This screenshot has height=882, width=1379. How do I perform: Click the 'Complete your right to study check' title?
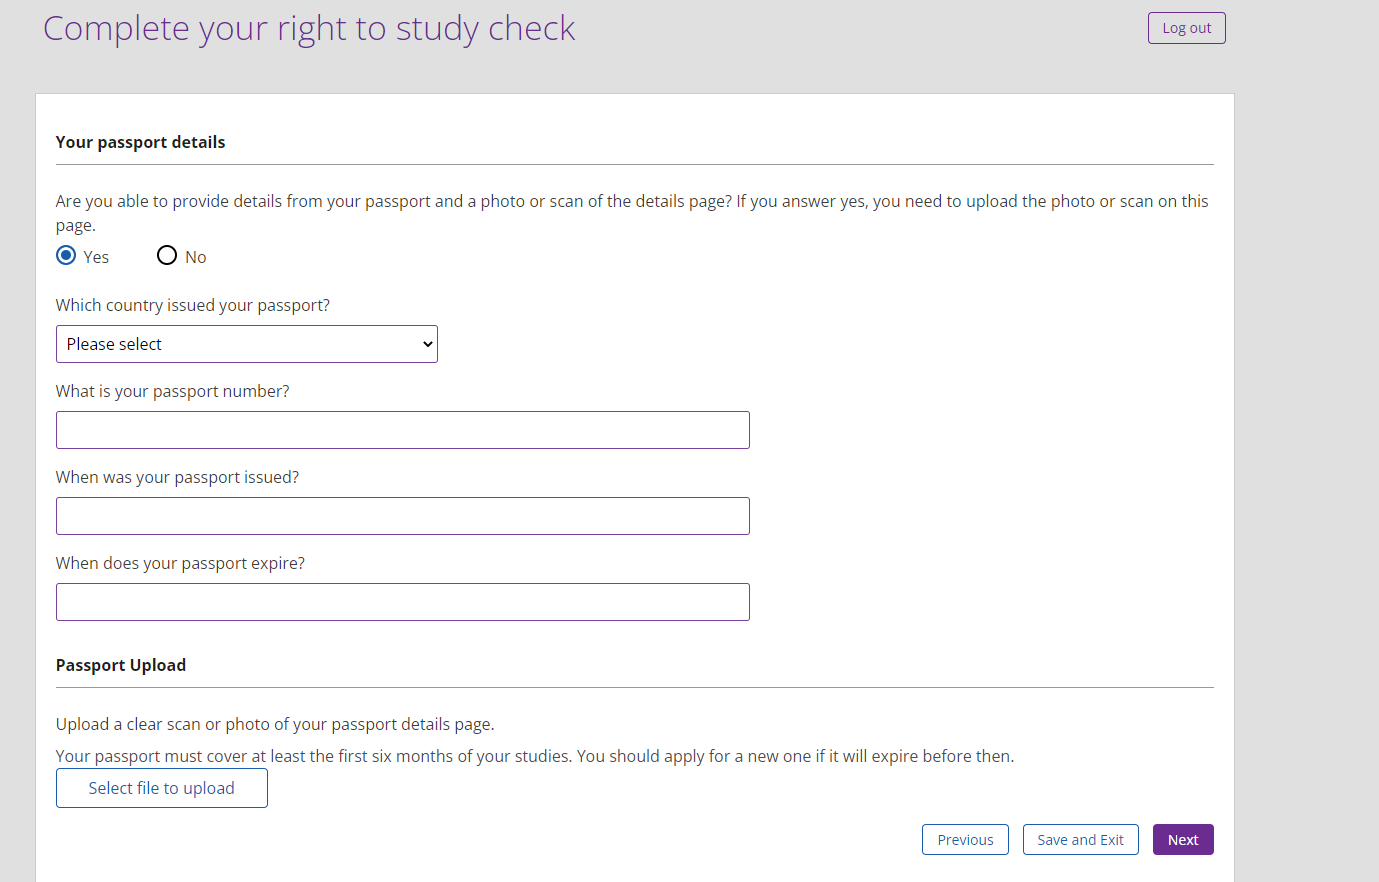coord(309,28)
